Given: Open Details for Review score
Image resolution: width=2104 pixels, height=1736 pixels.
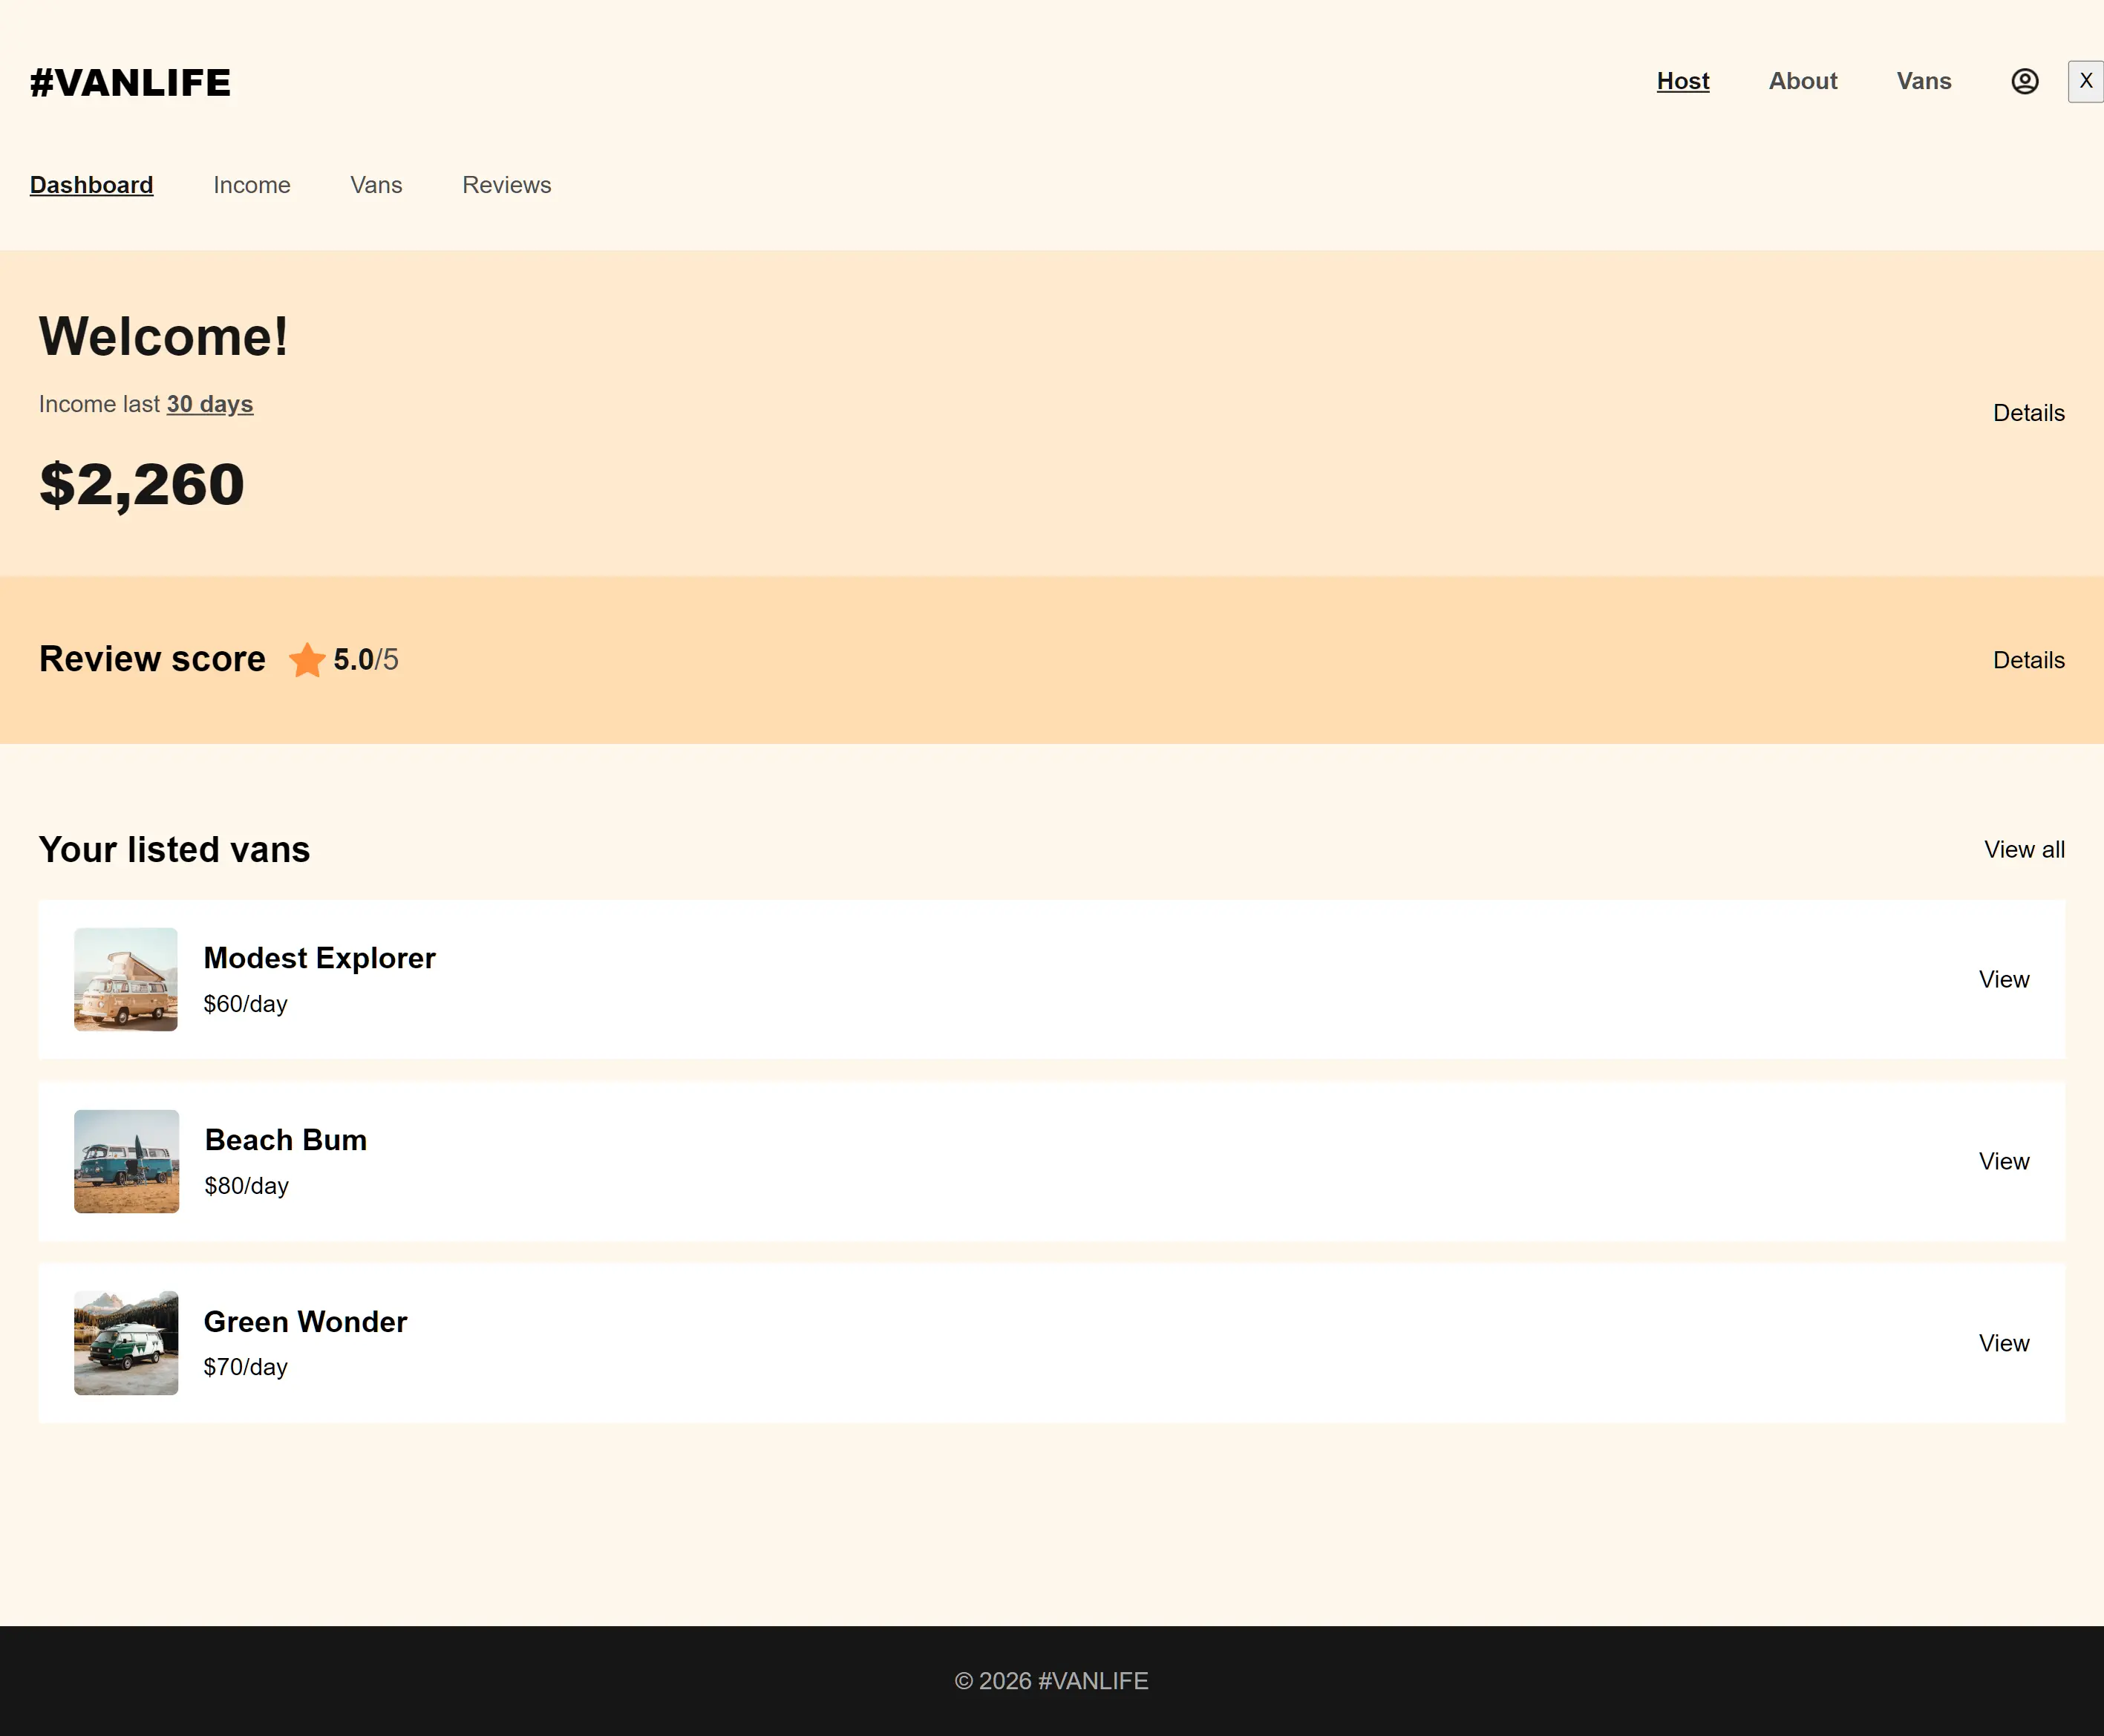Looking at the screenshot, I should 2028,660.
